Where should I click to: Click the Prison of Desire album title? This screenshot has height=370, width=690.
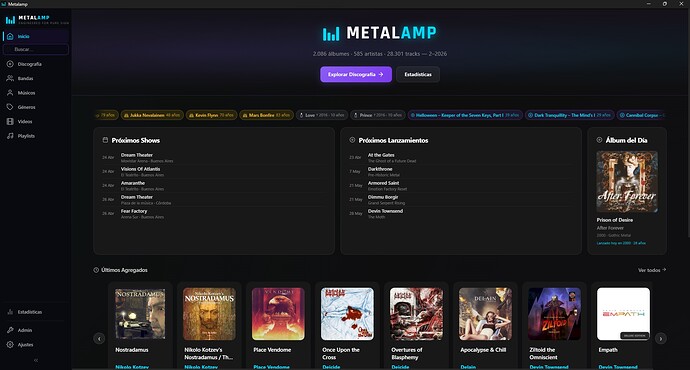point(615,220)
